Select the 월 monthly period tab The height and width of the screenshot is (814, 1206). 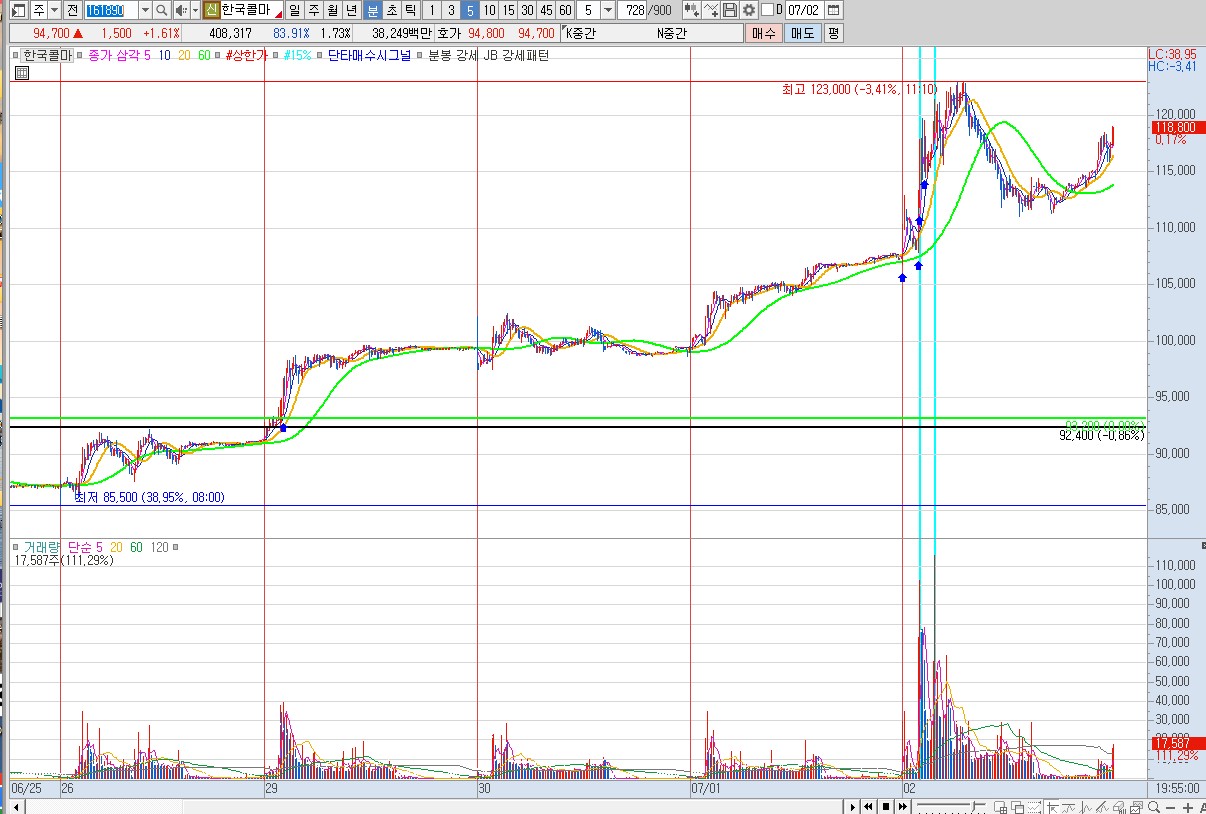coord(332,10)
